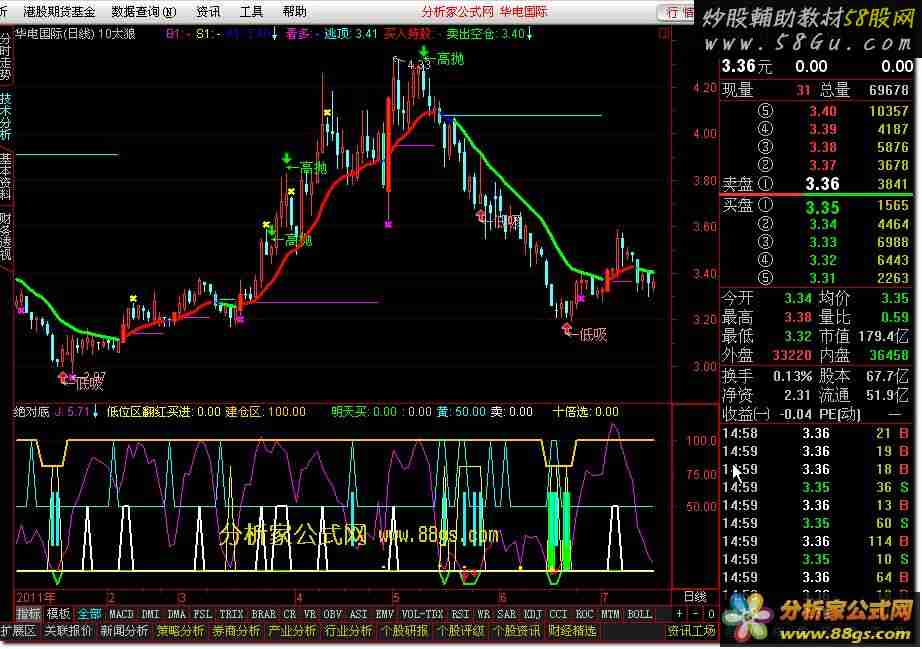Open the 工具 menu

(x=252, y=12)
